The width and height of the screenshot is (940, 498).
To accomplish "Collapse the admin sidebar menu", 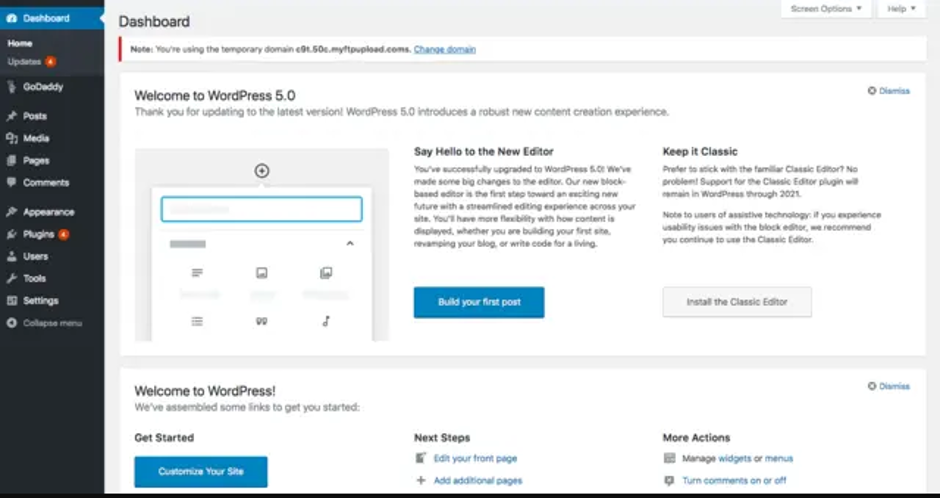I will point(44,323).
